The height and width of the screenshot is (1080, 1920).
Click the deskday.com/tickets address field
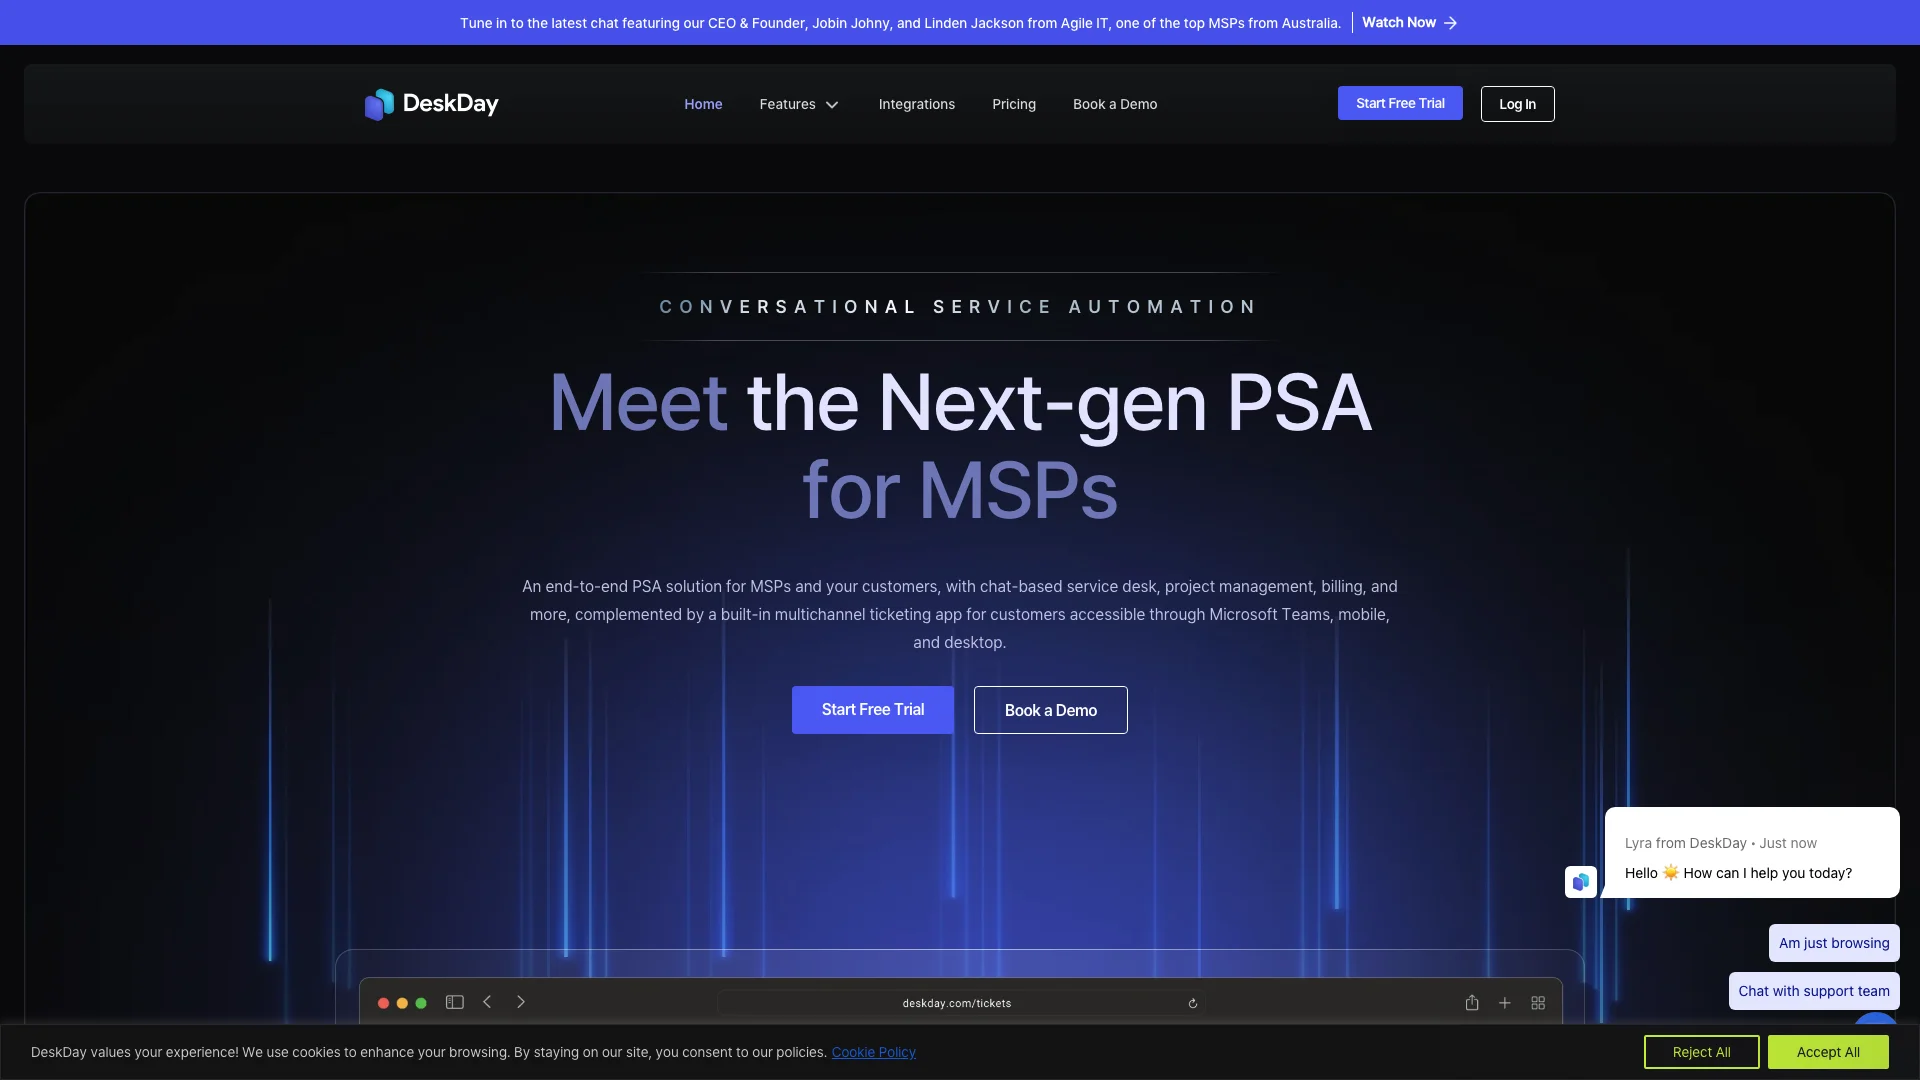[x=962, y=1003]
